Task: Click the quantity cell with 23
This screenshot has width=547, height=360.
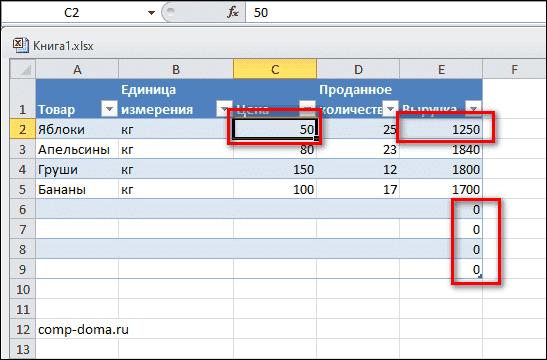Action: 358,149
